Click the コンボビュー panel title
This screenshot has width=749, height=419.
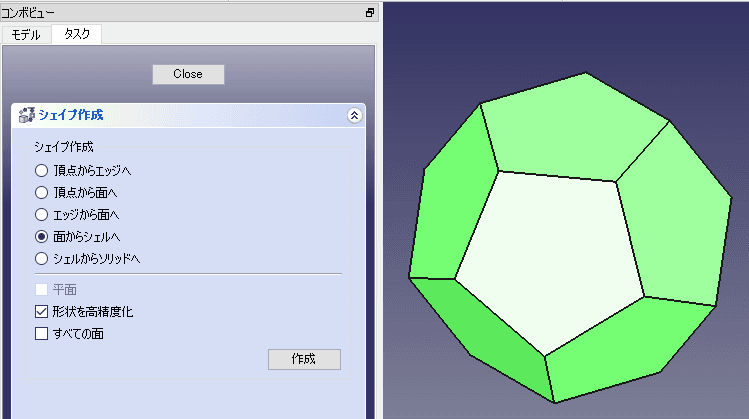(x=28, y=12)
